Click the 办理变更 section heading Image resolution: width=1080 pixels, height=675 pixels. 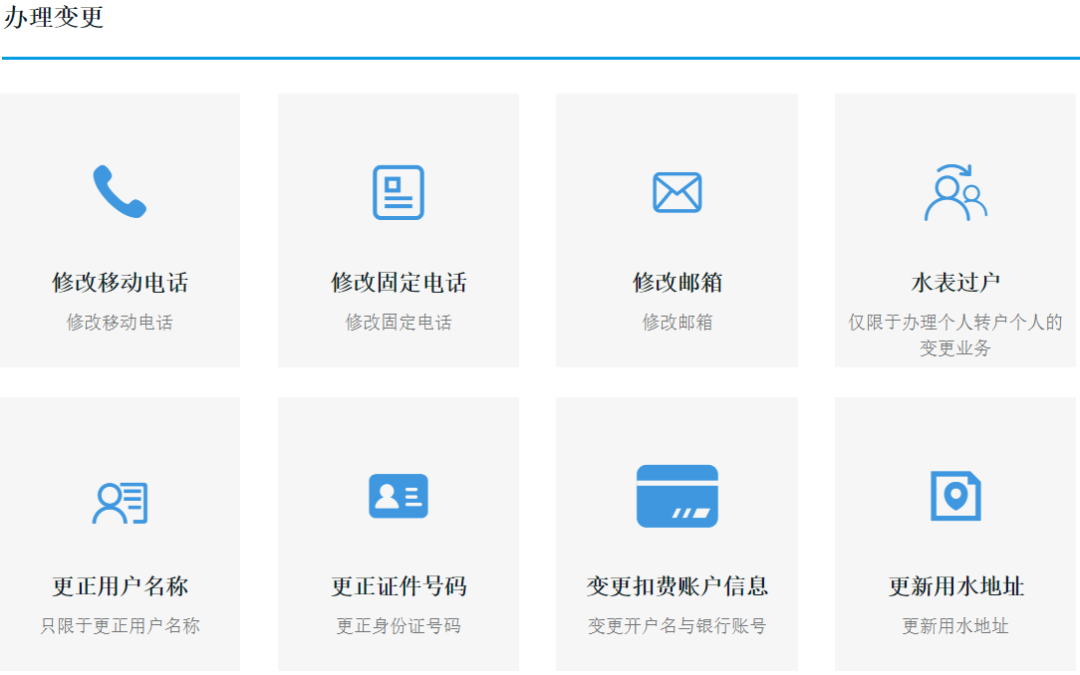click(x=54, y=18)
